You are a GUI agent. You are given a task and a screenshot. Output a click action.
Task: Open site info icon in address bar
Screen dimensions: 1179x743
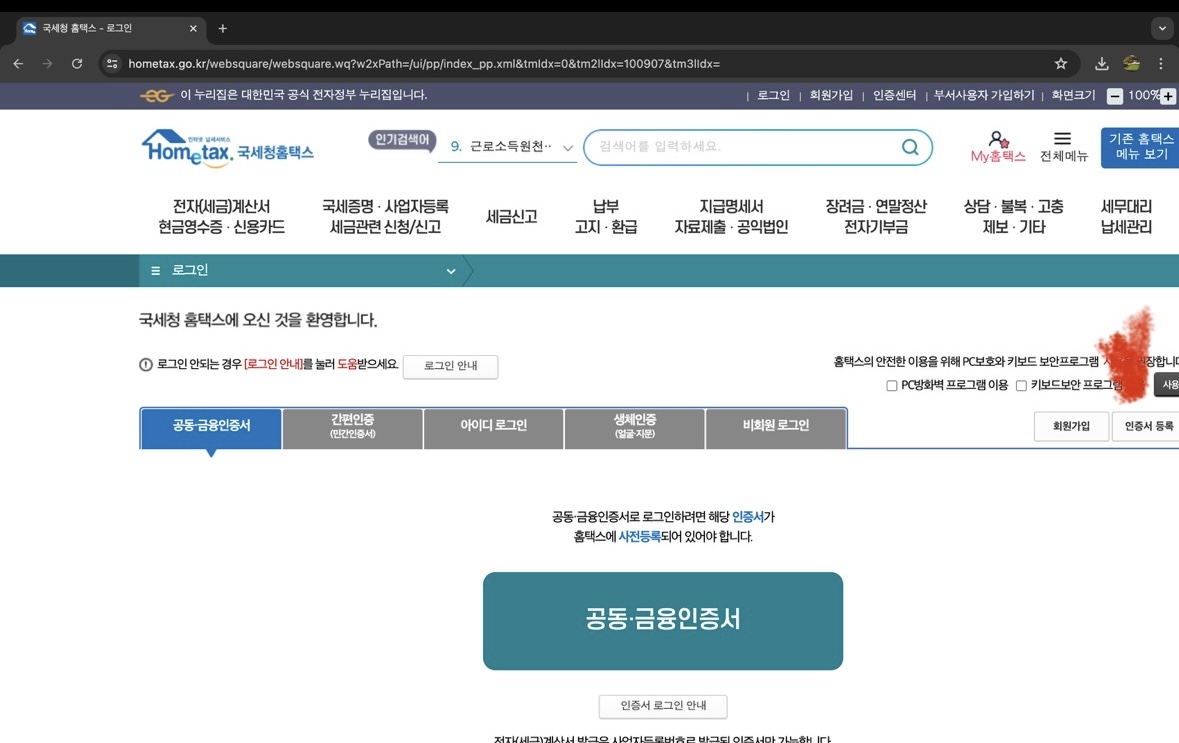112,64
